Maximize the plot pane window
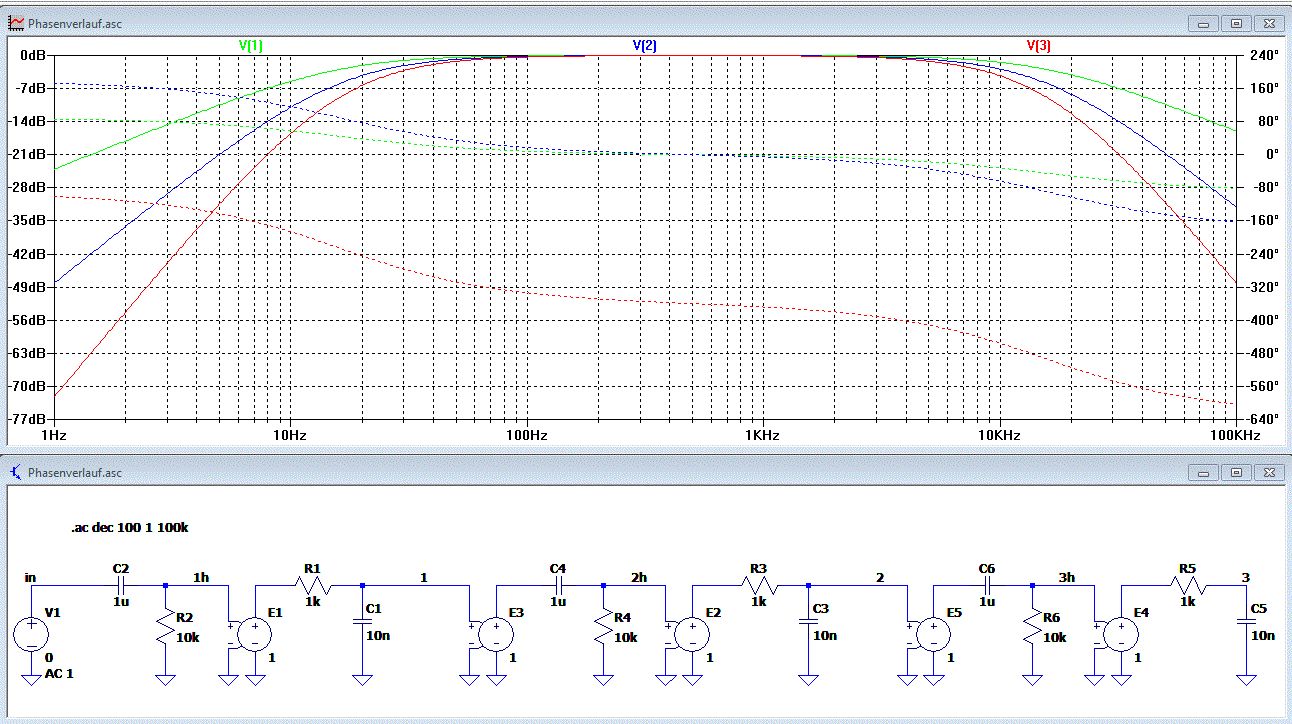The image size is (1292, 724). 1236,22
